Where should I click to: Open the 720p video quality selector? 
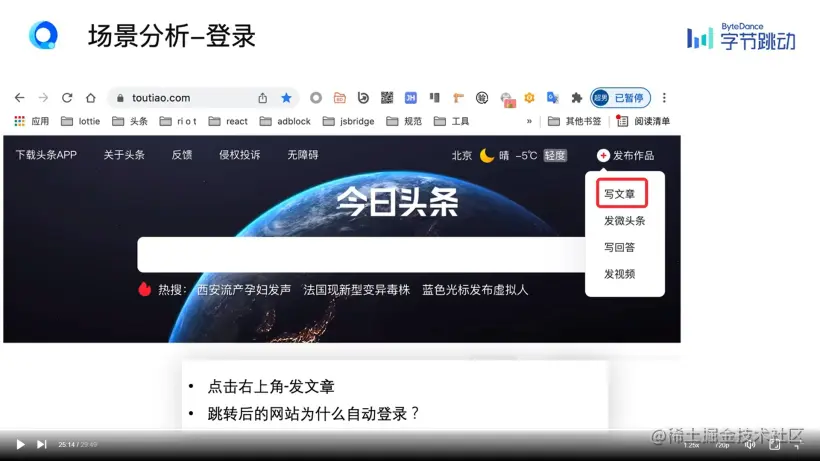click(x=722, y=445)
